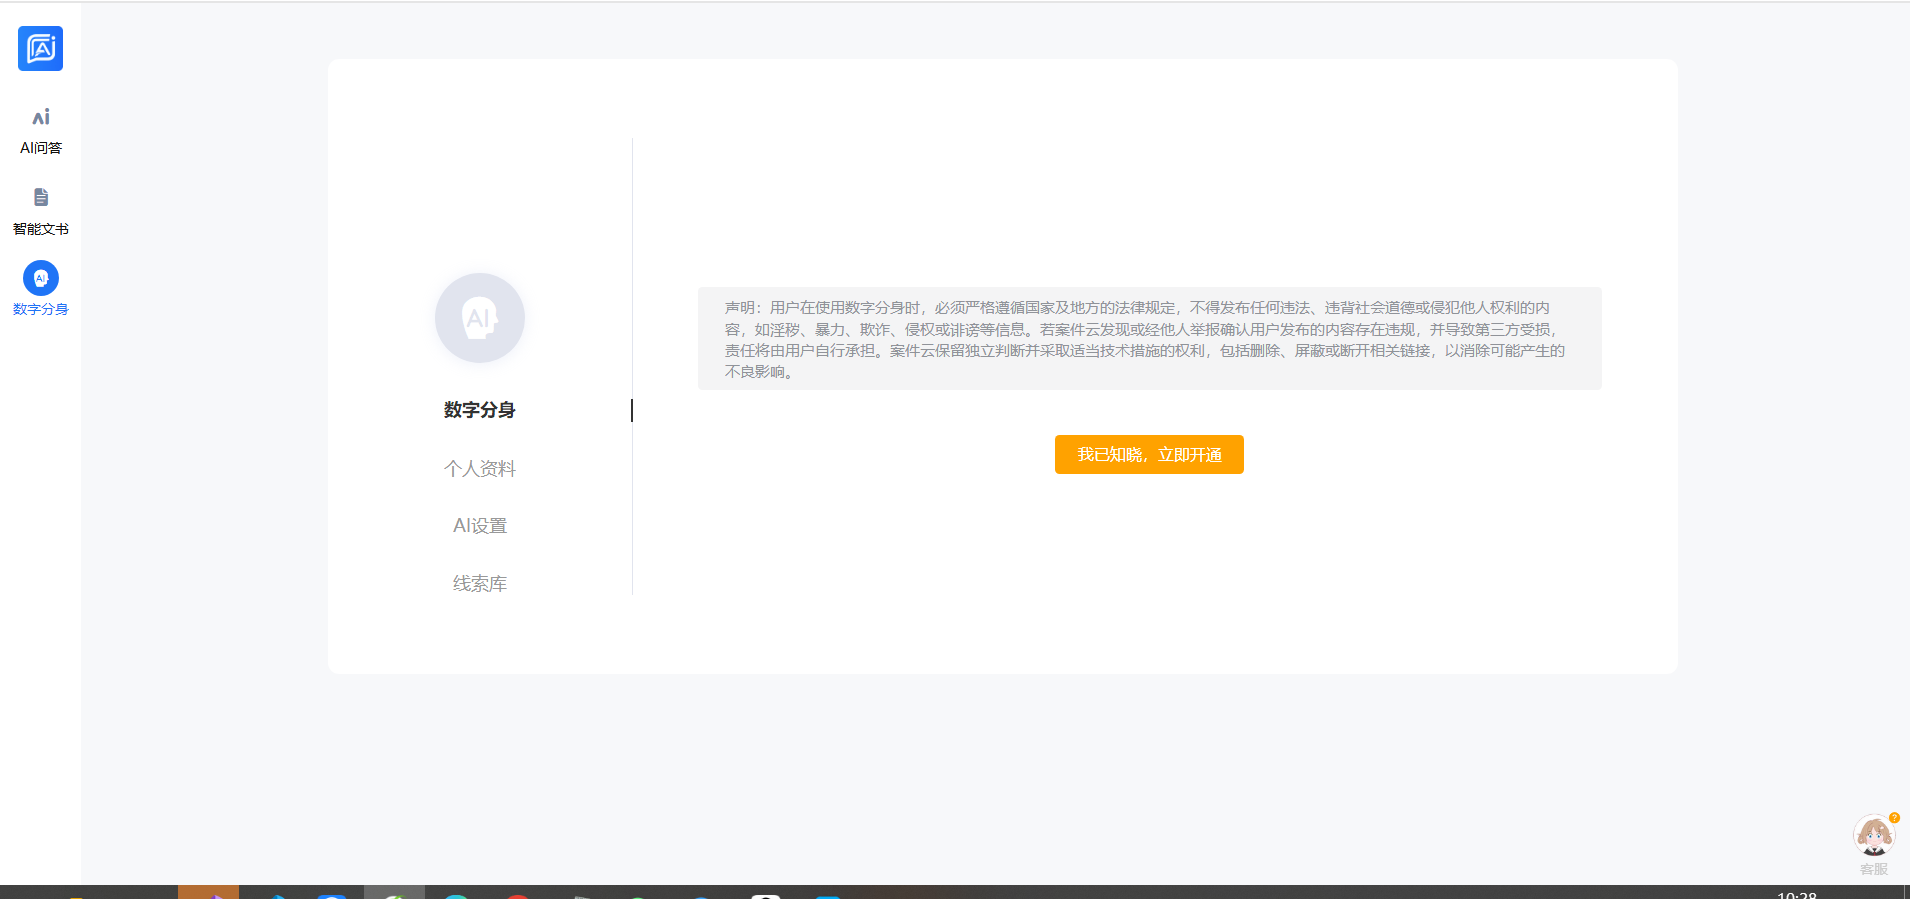The width and height of the screenshot is (1910, 899).
Task: Open AI问答 via its sidebar icon
Action: (x=40, y=117)
